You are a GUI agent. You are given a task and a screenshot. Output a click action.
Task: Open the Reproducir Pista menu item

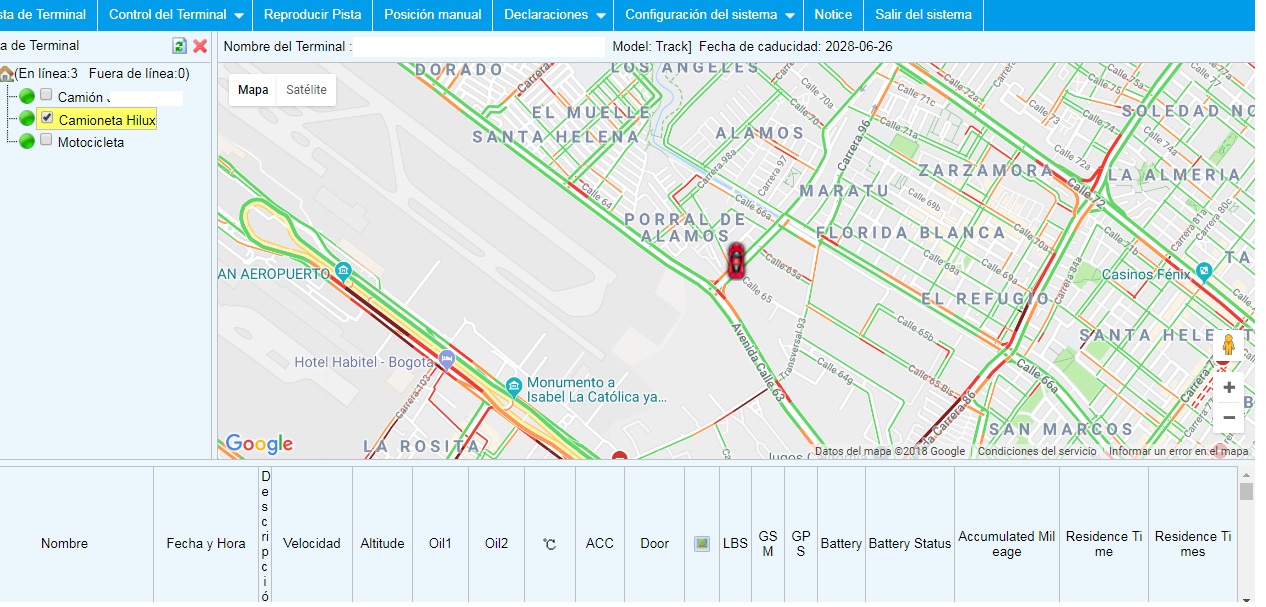pyautogui.click(x=313, y=15)
